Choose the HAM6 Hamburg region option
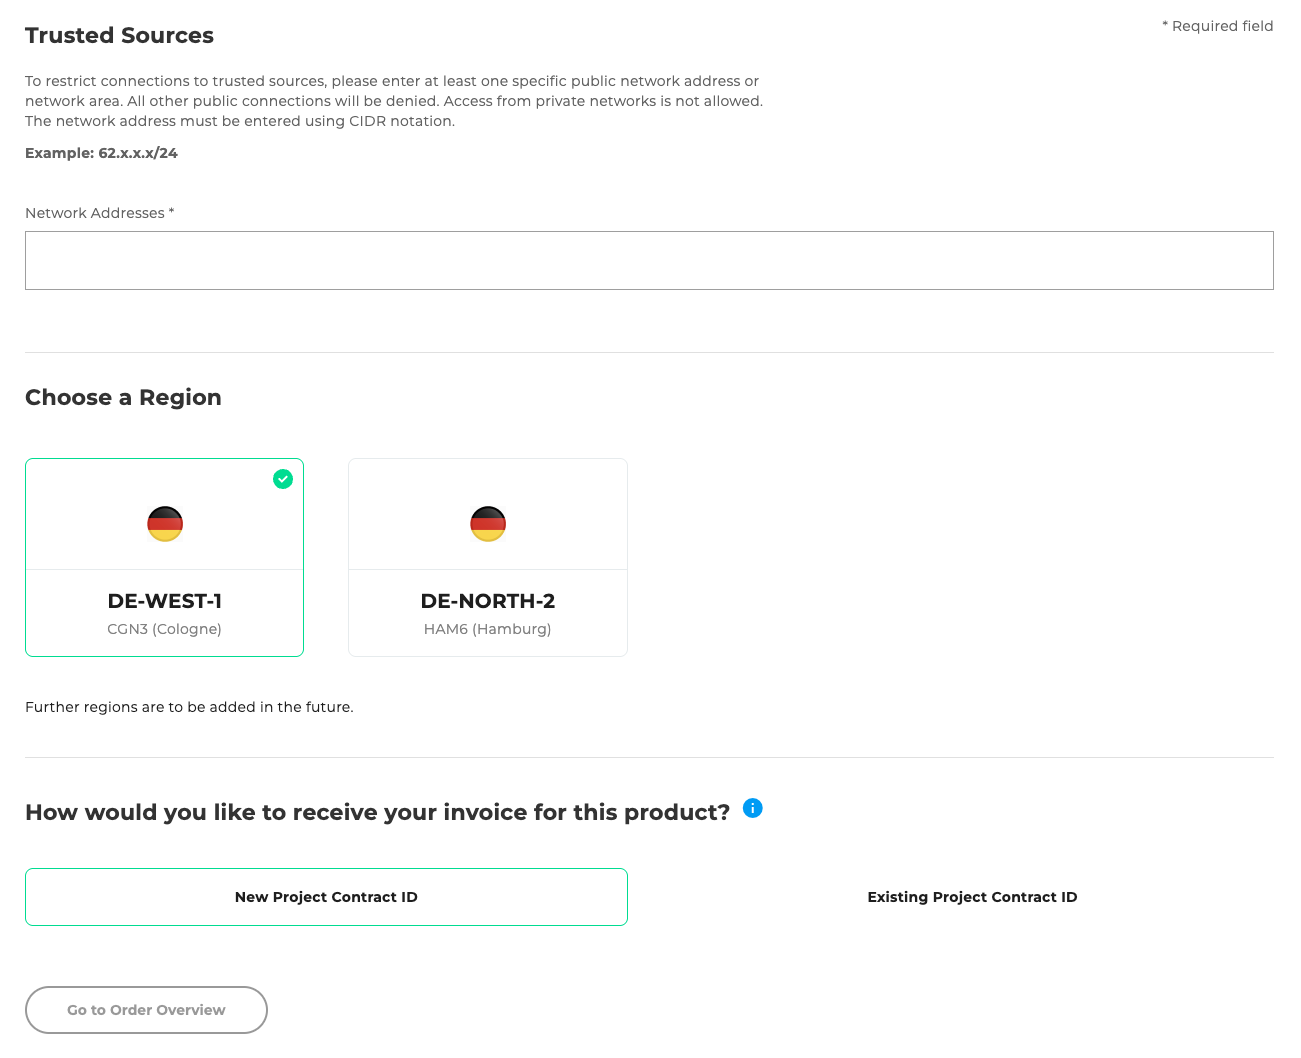 pos(487,557)
